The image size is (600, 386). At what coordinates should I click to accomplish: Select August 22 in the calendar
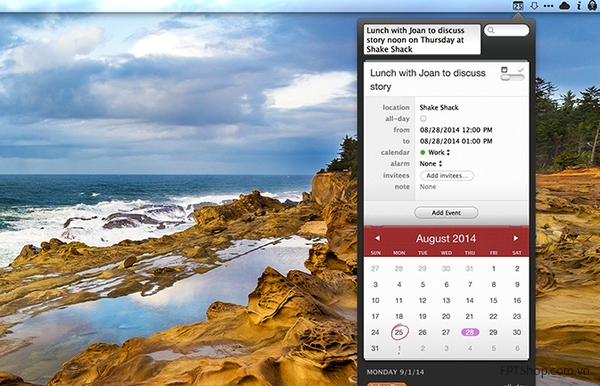(494, 316)
